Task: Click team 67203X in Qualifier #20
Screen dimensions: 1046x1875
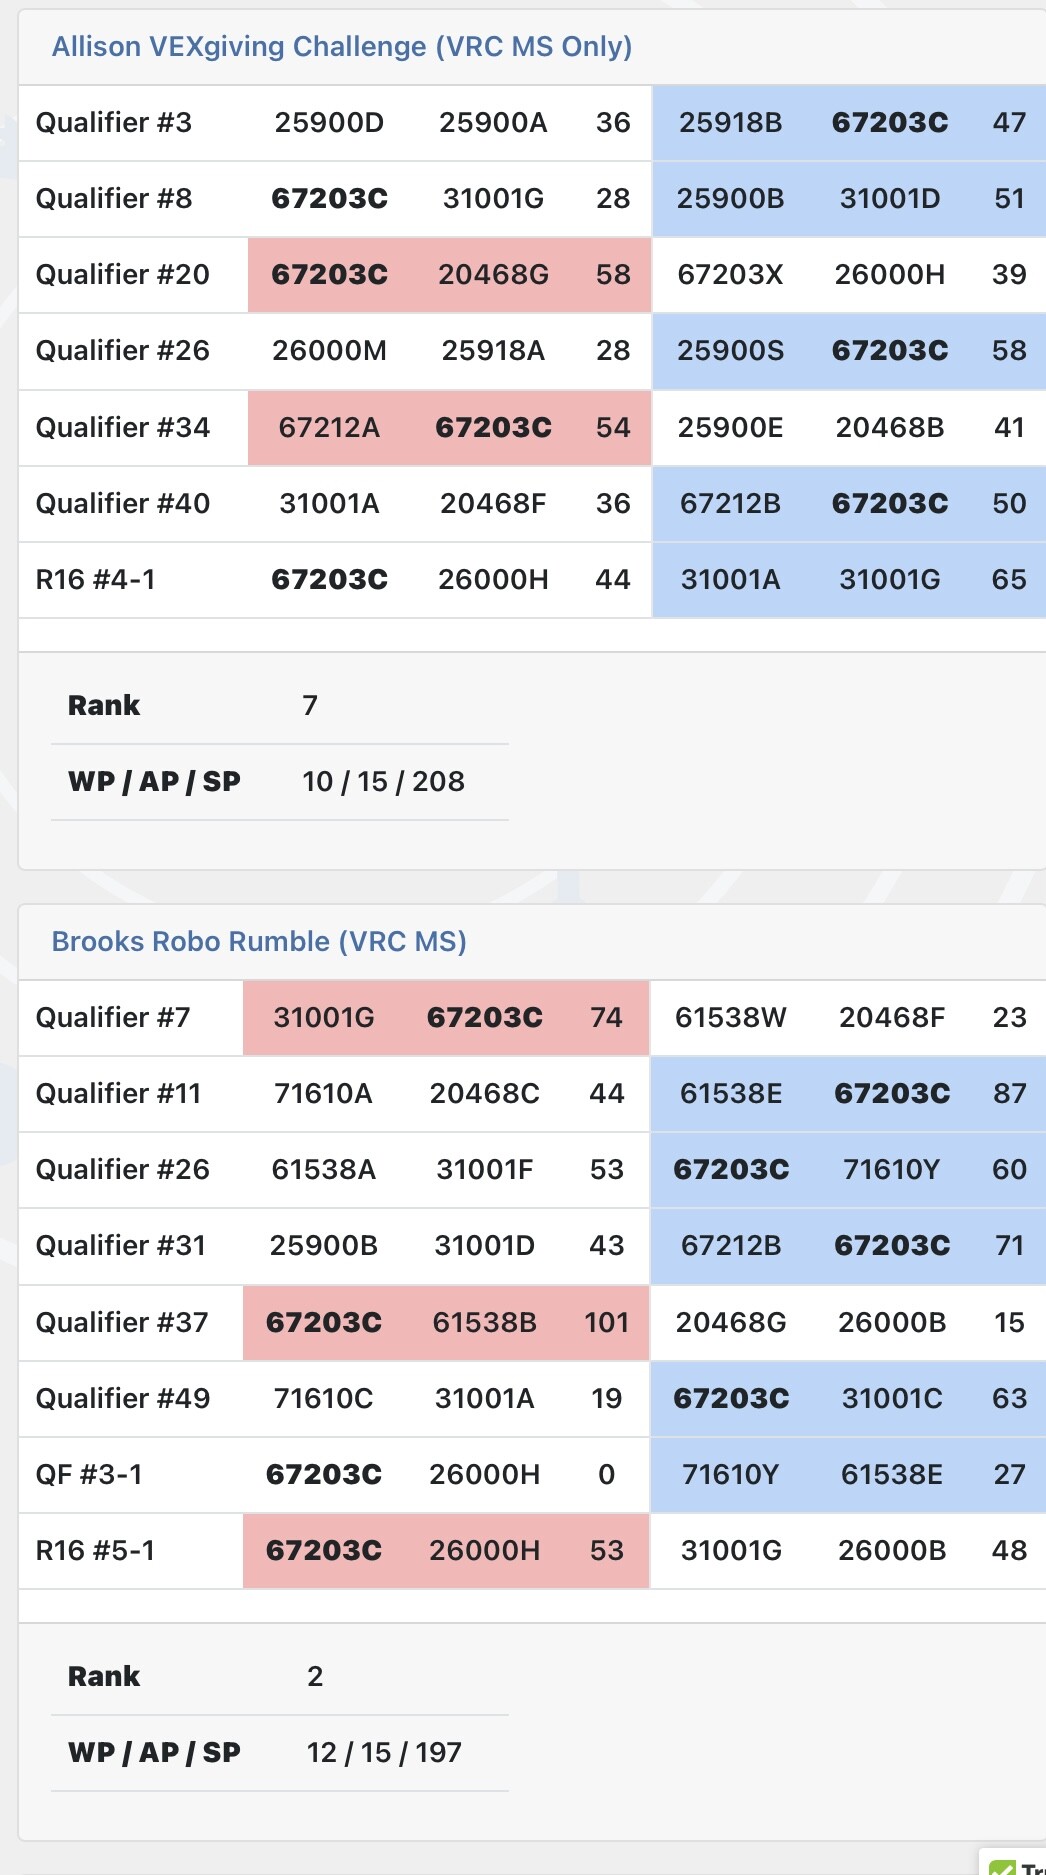Action: [730, 275]
